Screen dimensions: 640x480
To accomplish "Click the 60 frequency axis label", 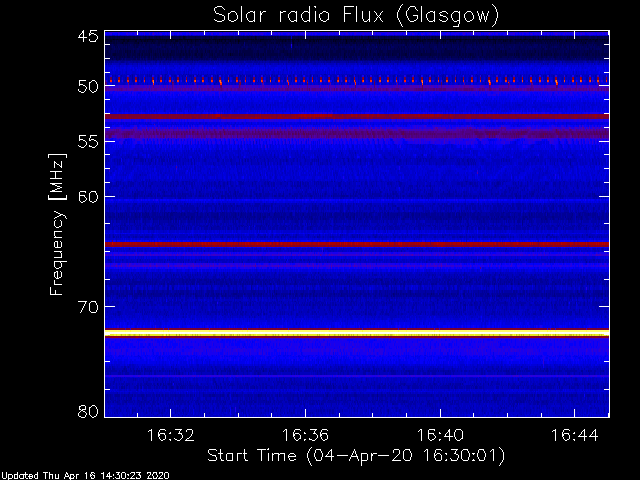I will (x=88, y=197).
